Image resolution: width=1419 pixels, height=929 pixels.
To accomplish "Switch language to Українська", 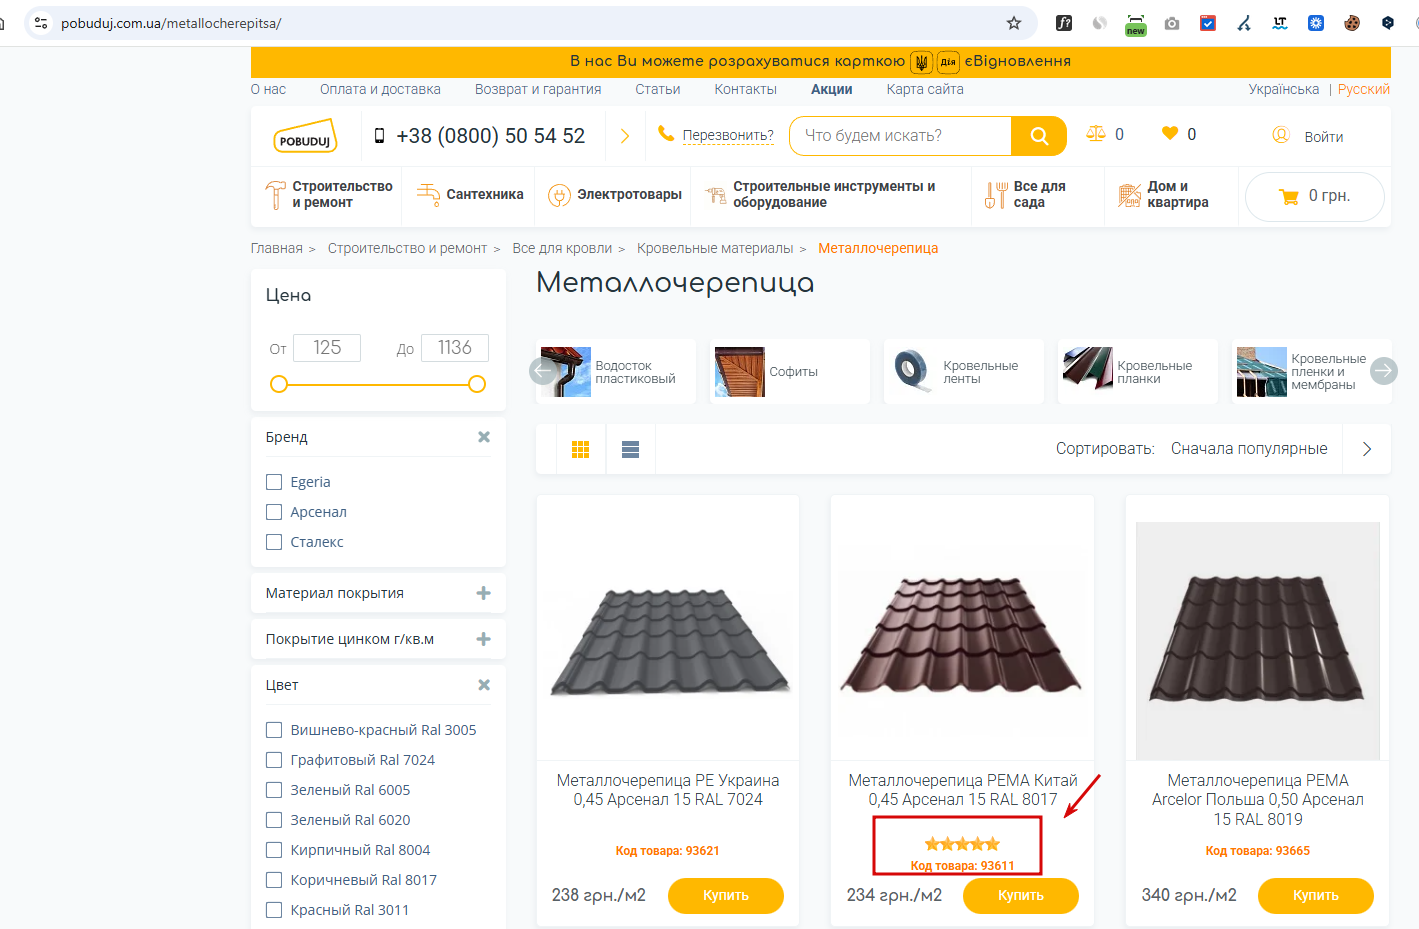I will (x=1284, y=89).
